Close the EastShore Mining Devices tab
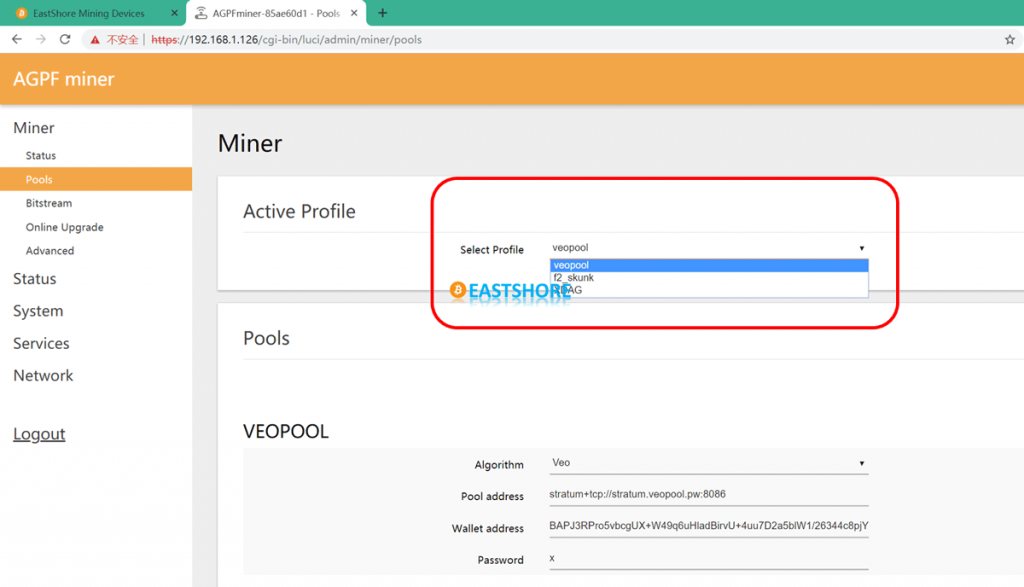The image size is (1024, 587). (x=173, y=13)
